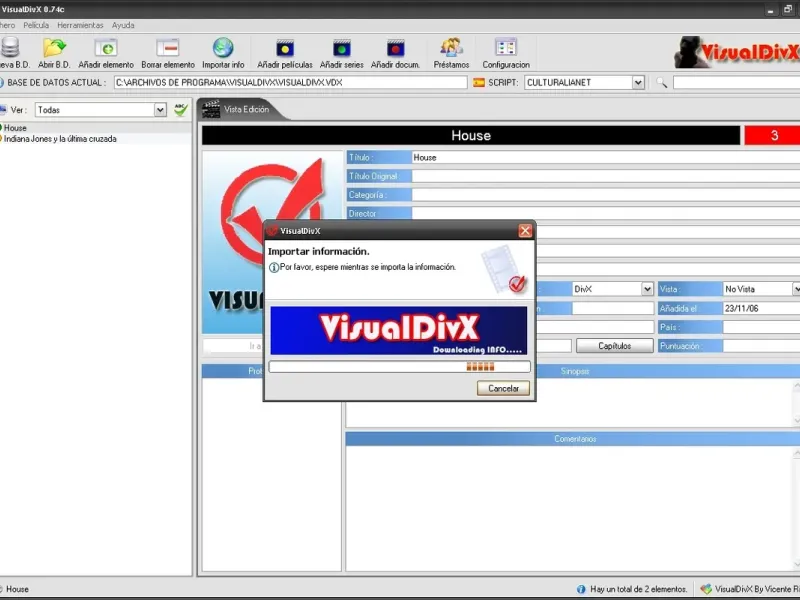
Task: Open Configuracion toolbar icon
Action: click(x=506, y=48)
